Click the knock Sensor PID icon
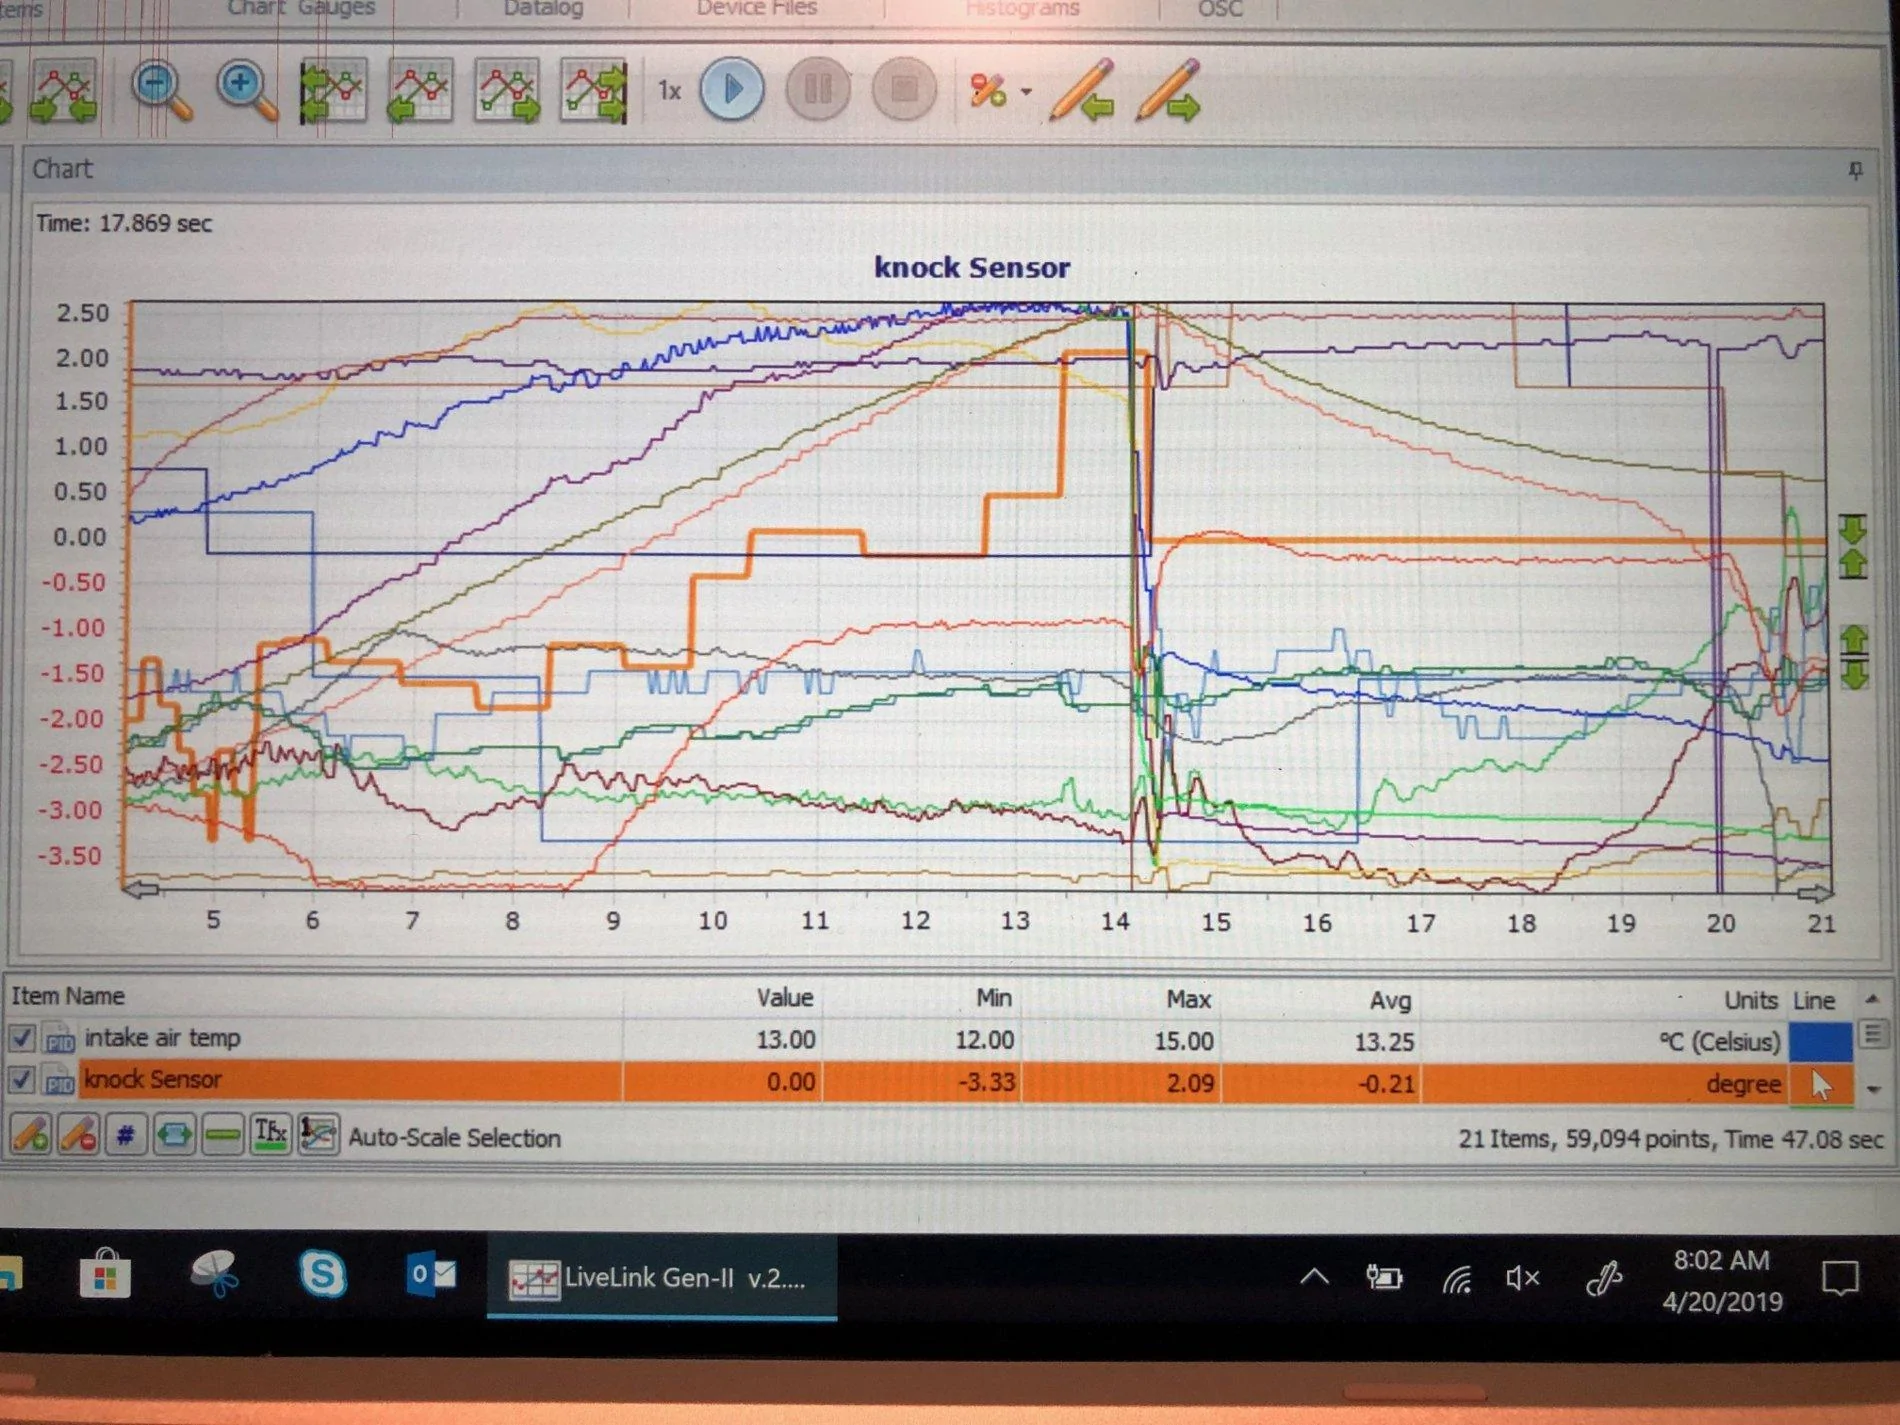Screen dimensions: 1900x1425 coord(59,1081)
